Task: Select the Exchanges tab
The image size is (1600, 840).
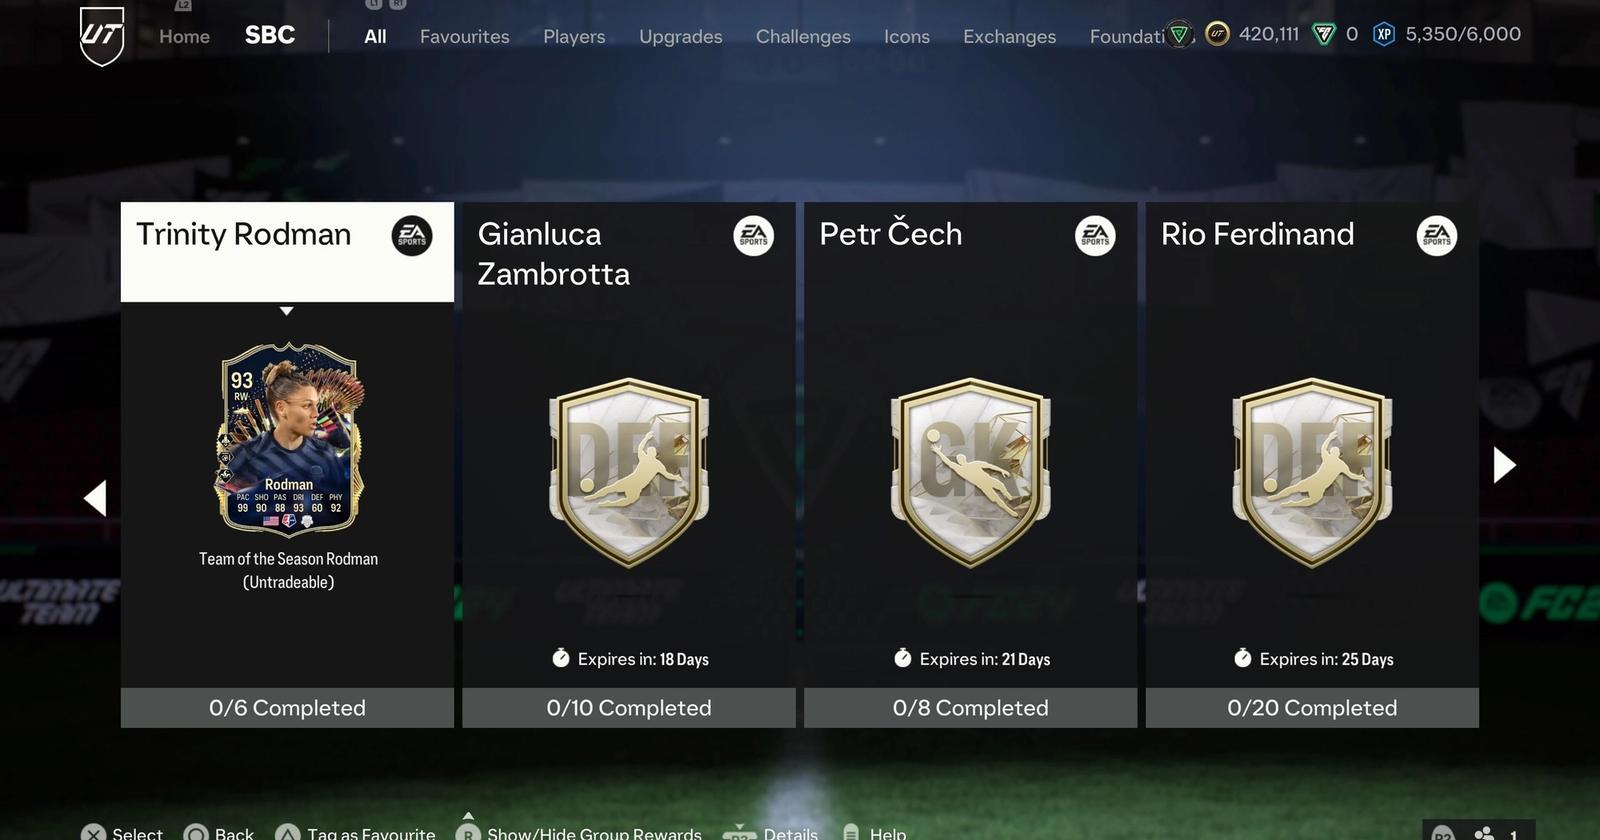Action: 1009,37
